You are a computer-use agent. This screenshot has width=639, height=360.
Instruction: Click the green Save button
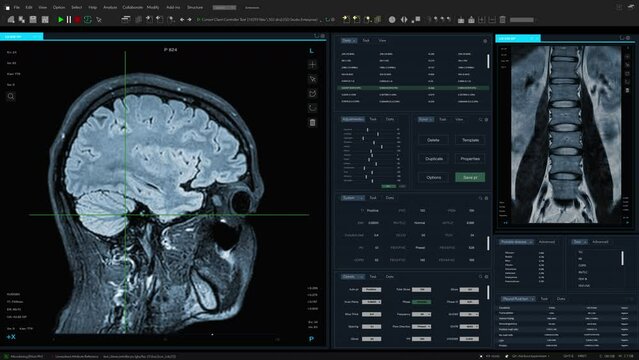coord(470,177)
